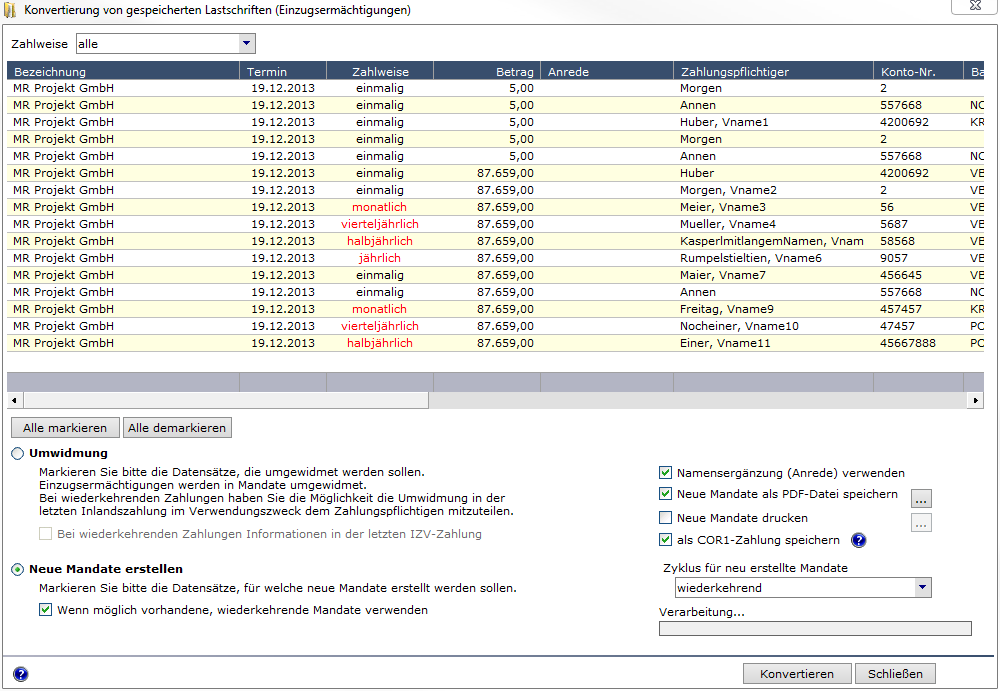Click the Alle markieren button

(x=65, y=427)
